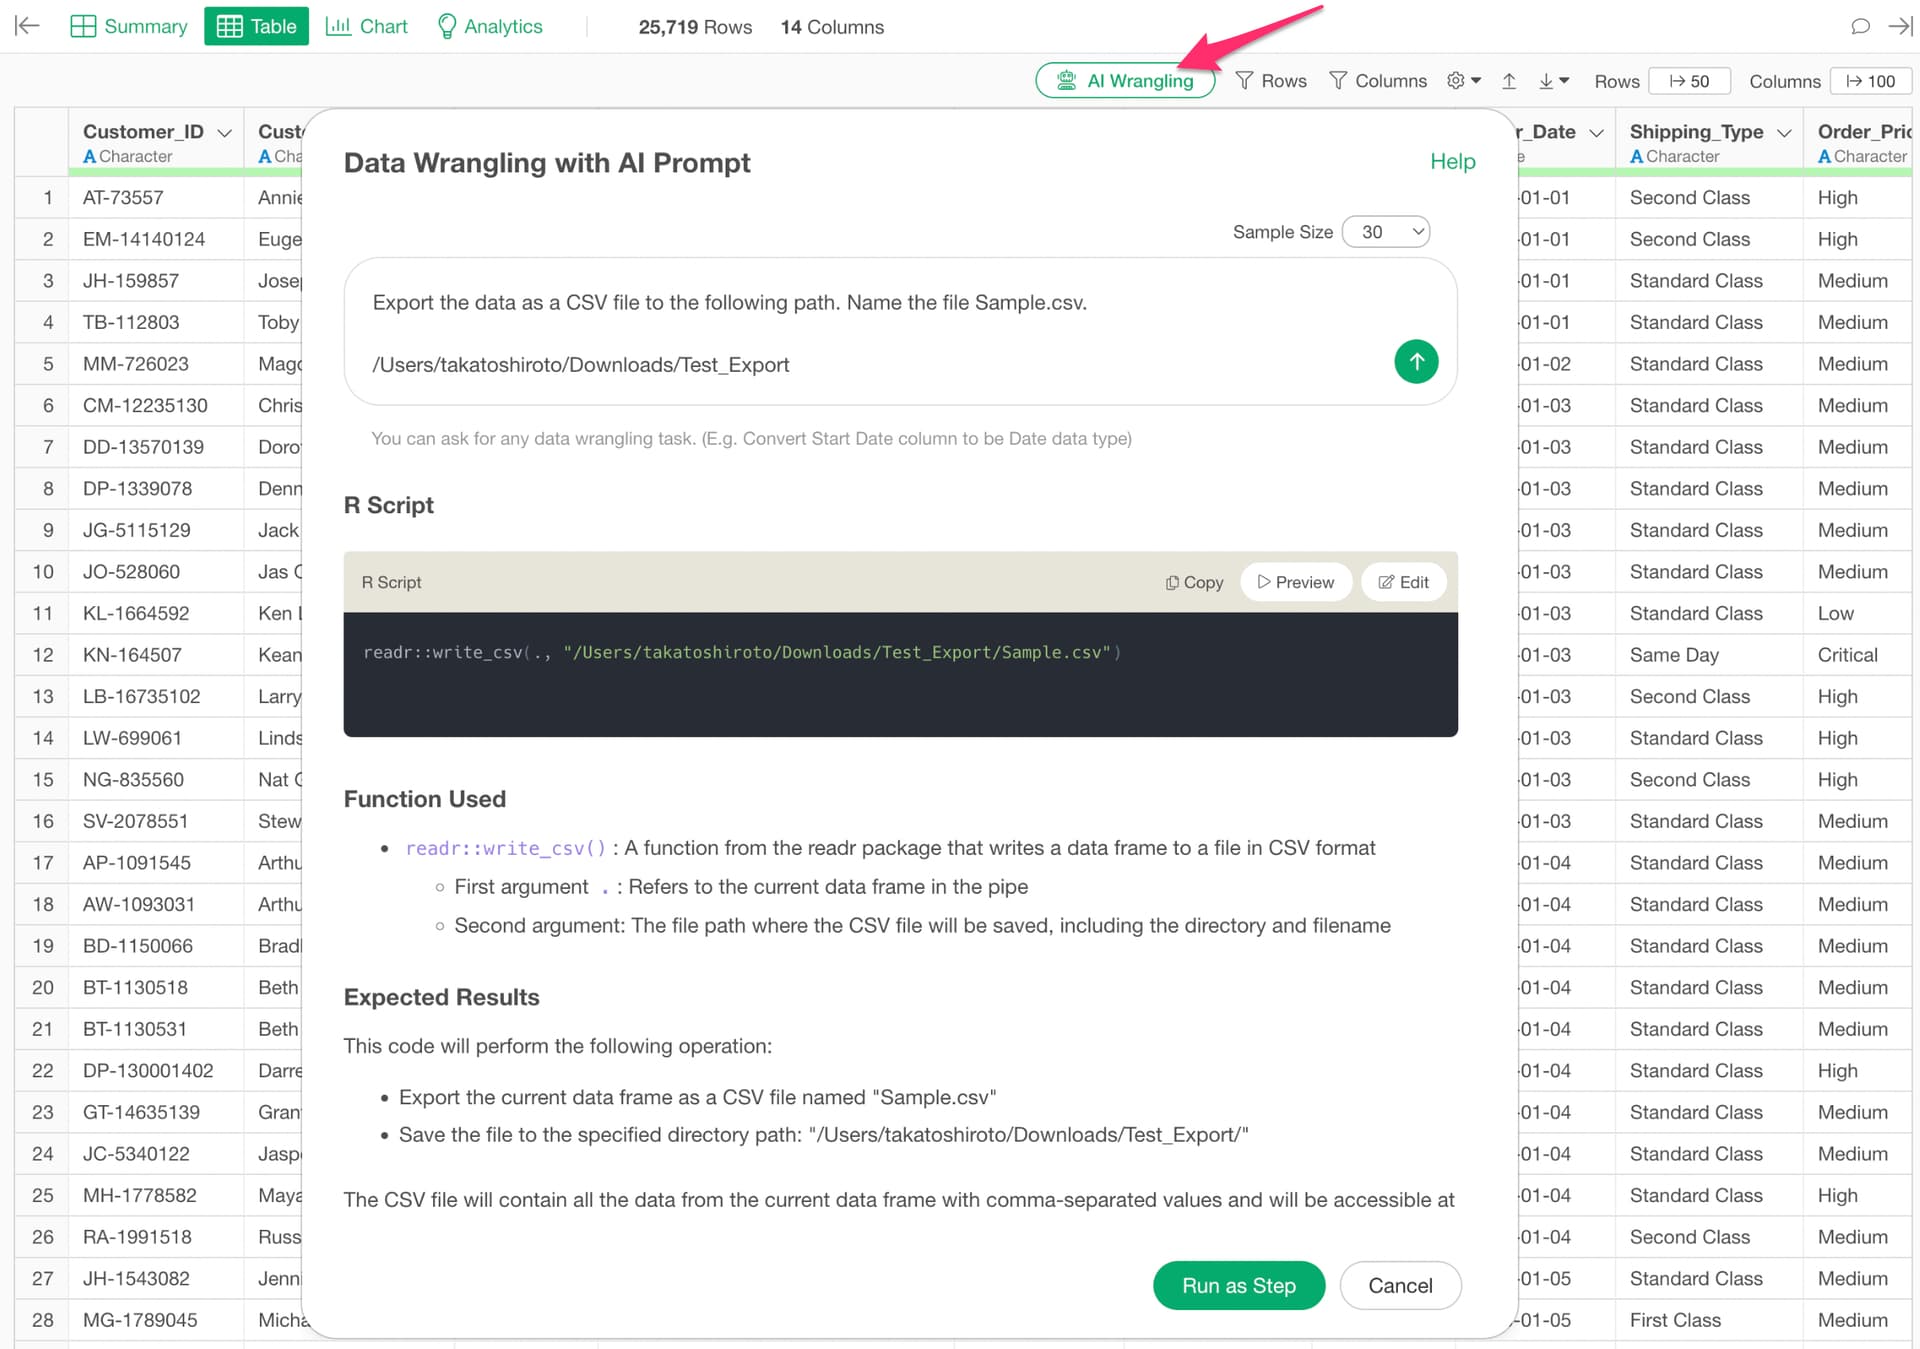Open the download arrow menu
The image size is (1920, 1349).
1553,81
